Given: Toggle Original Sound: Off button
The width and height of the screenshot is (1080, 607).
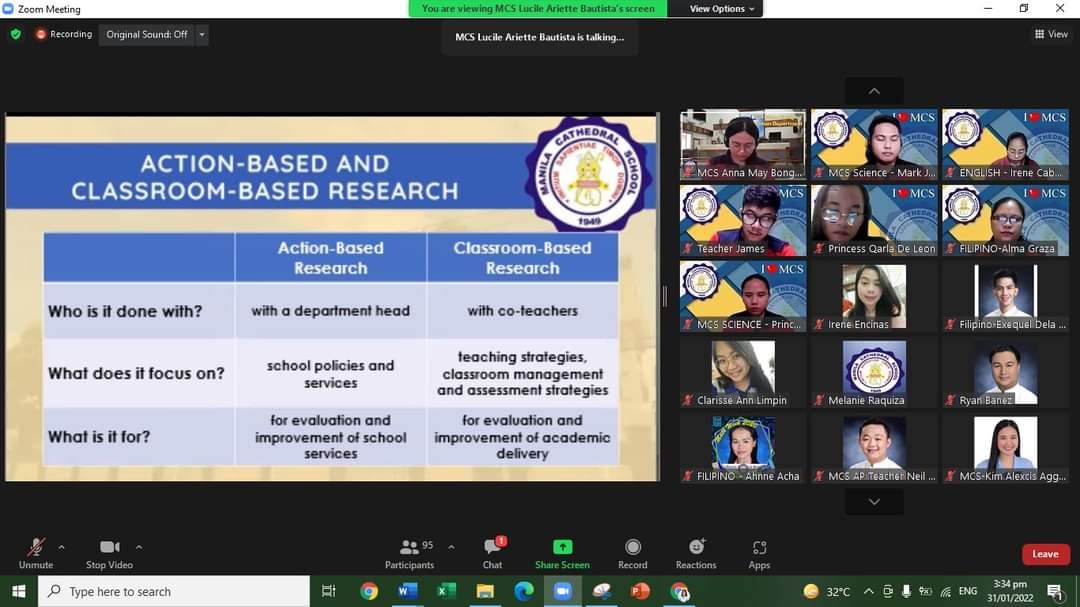Looking at the screenshot, I should (x=146, y=34).
